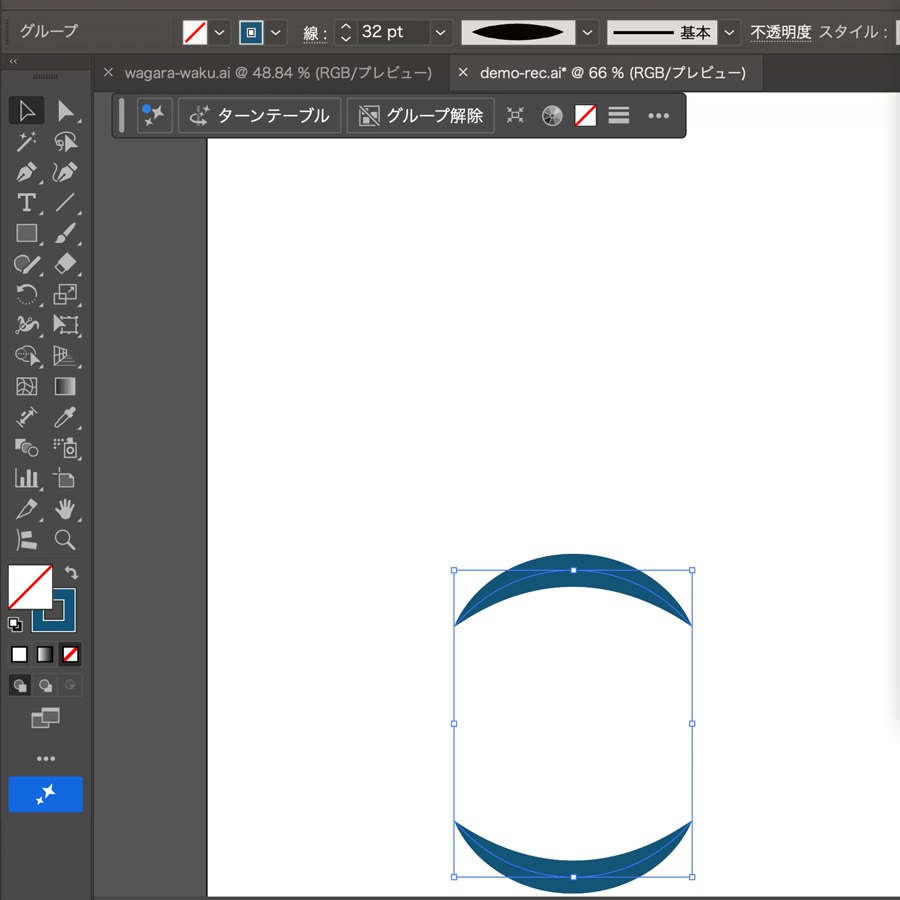Activate the Curvature tool

[65, 172]
